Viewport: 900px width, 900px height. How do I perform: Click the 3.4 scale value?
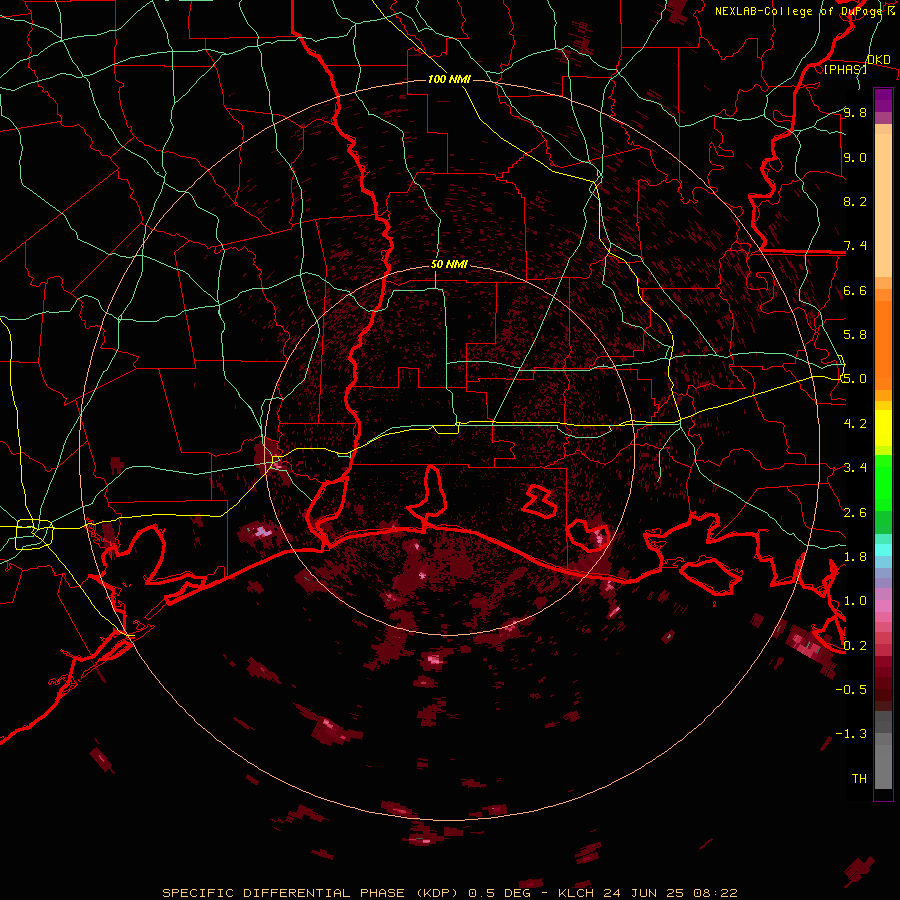point(855,468)
